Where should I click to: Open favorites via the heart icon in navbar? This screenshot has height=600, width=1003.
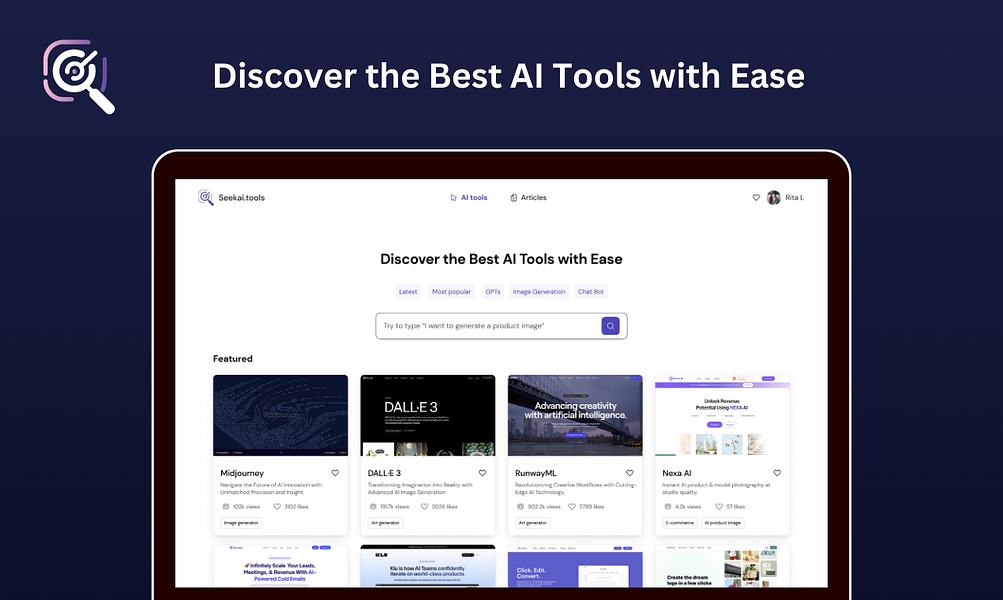(x=755, y=198)
